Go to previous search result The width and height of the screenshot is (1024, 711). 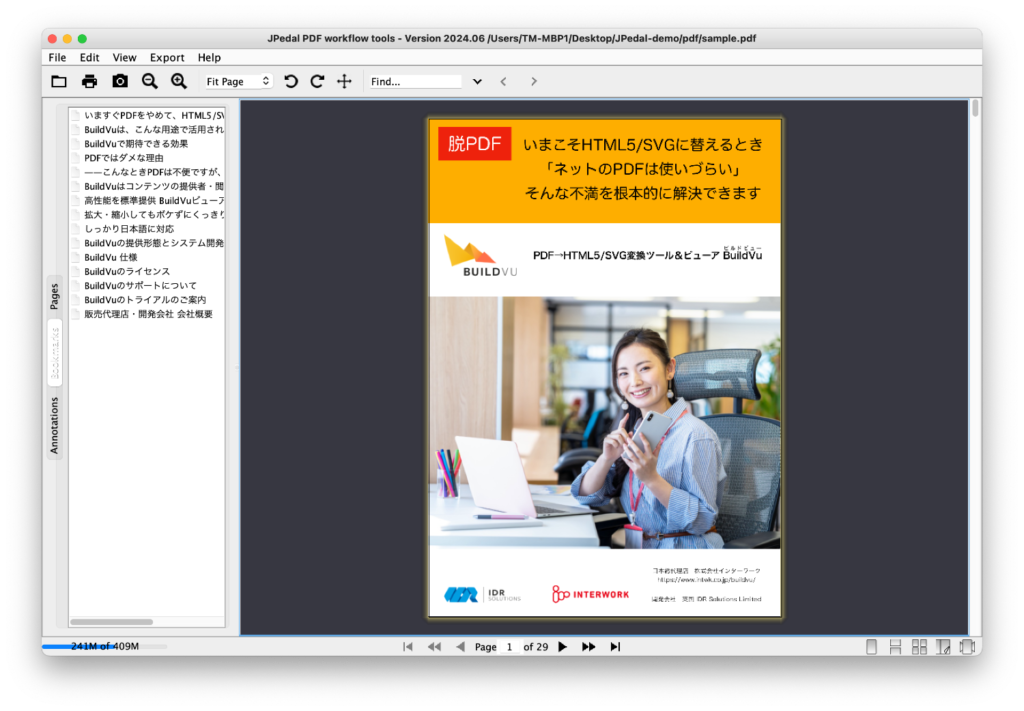click(504, 82)
